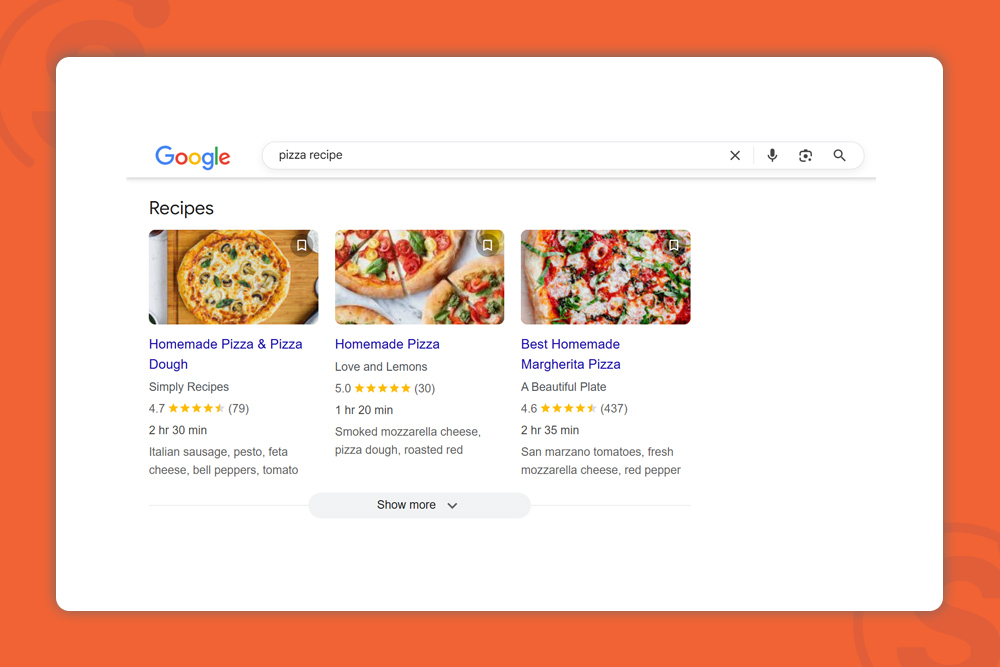
Task: Click the 4.7 star rating of Simply Recipes
Action: point(199,409)
